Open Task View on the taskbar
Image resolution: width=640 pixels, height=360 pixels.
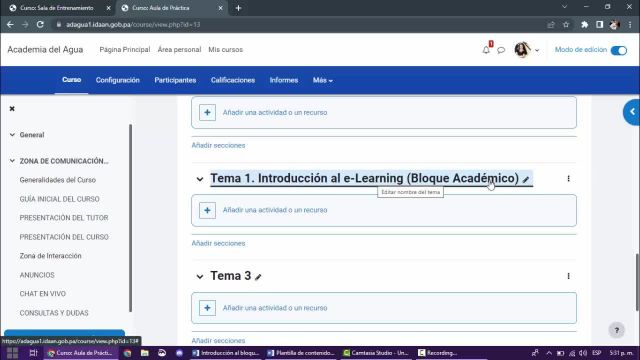click(33, 353)
